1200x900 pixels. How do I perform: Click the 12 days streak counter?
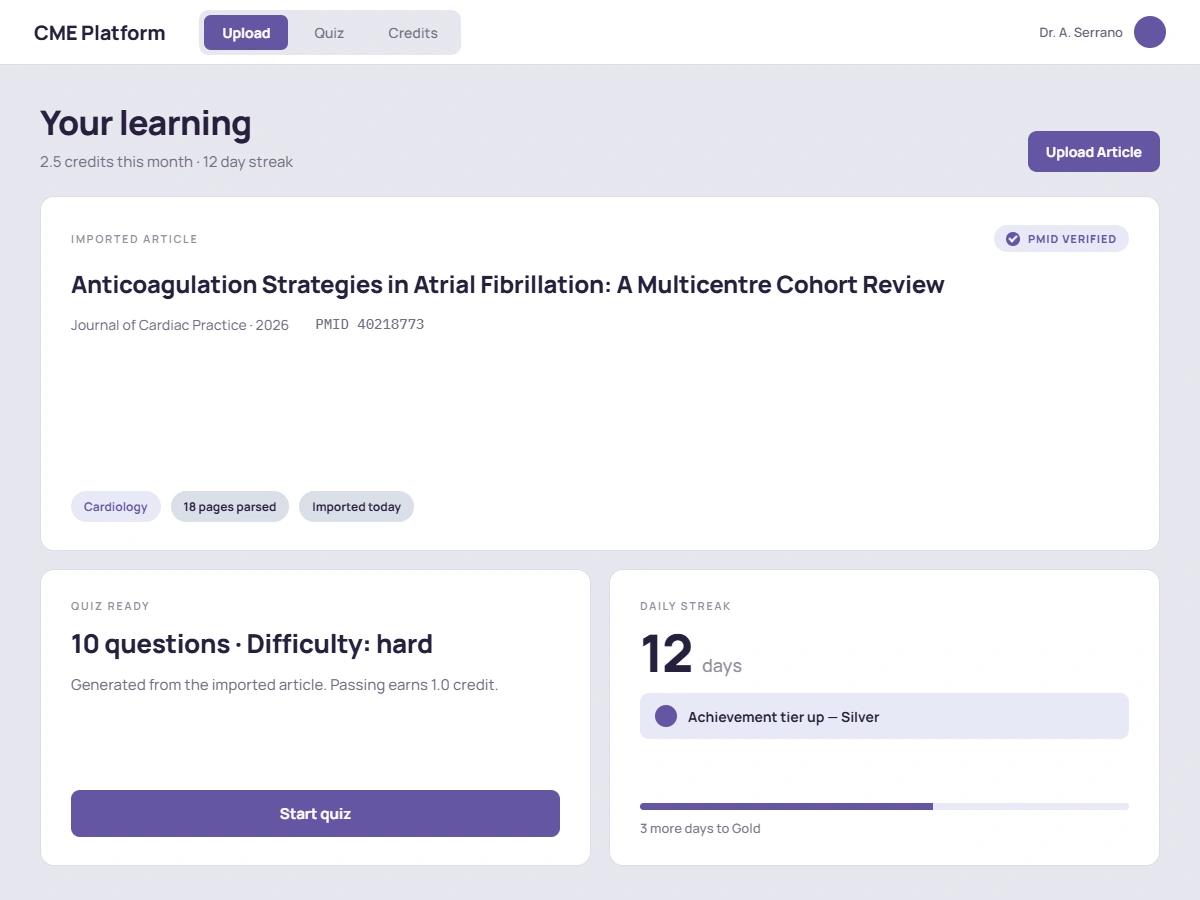coord(691,654)
